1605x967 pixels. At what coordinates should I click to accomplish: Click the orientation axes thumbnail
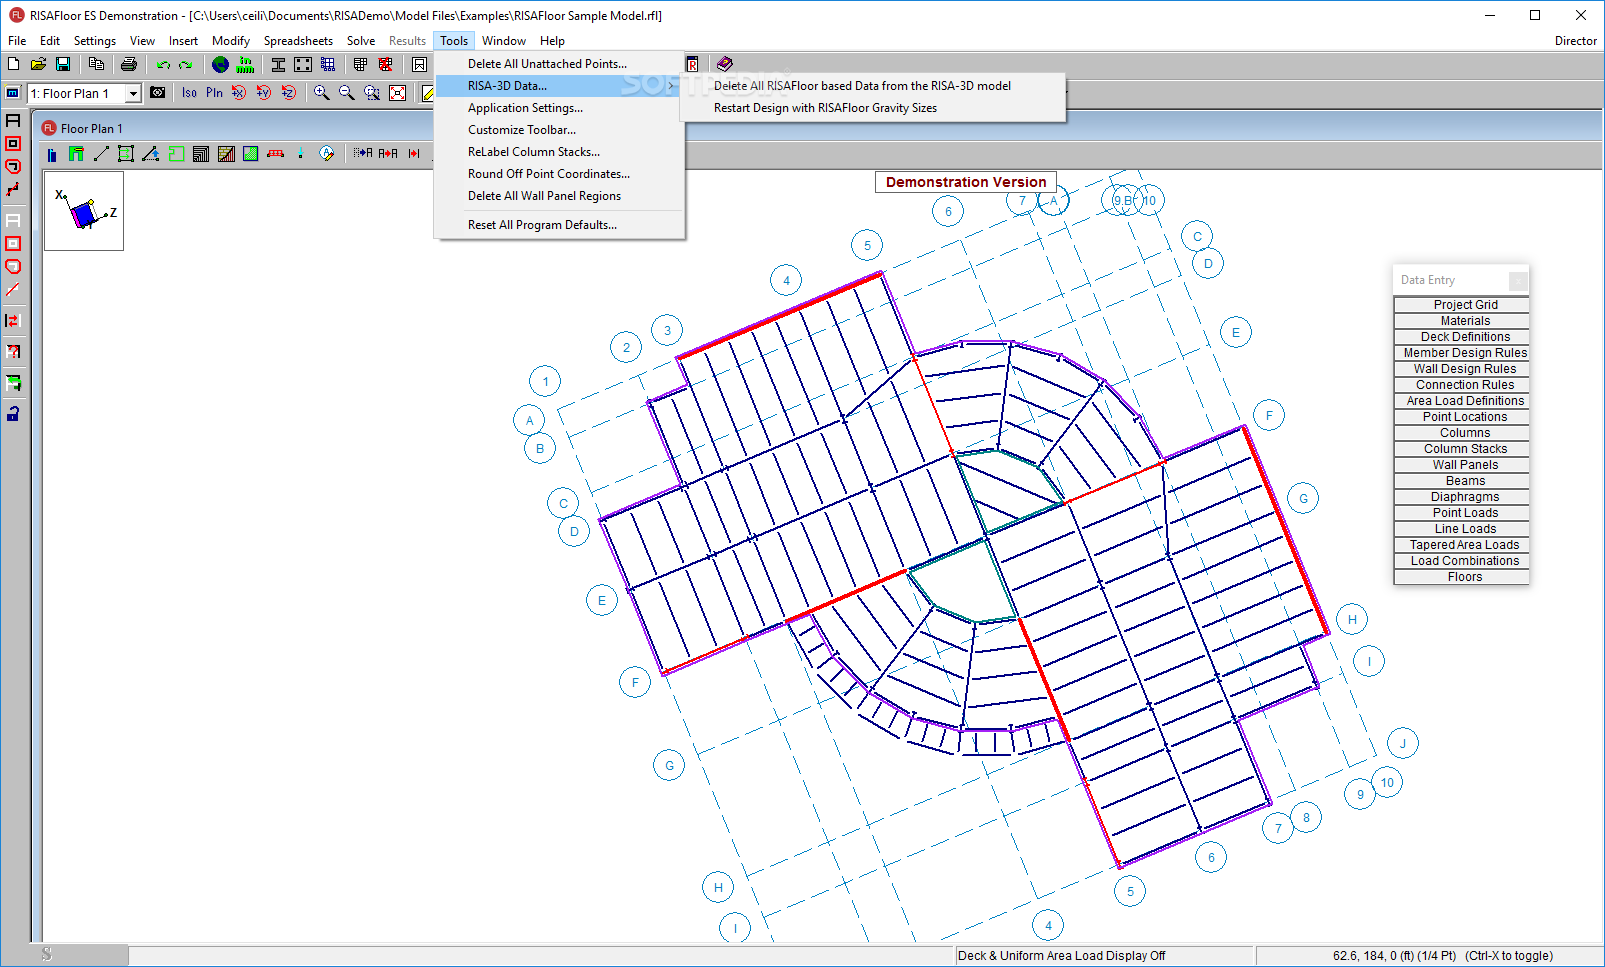[84, 211]
